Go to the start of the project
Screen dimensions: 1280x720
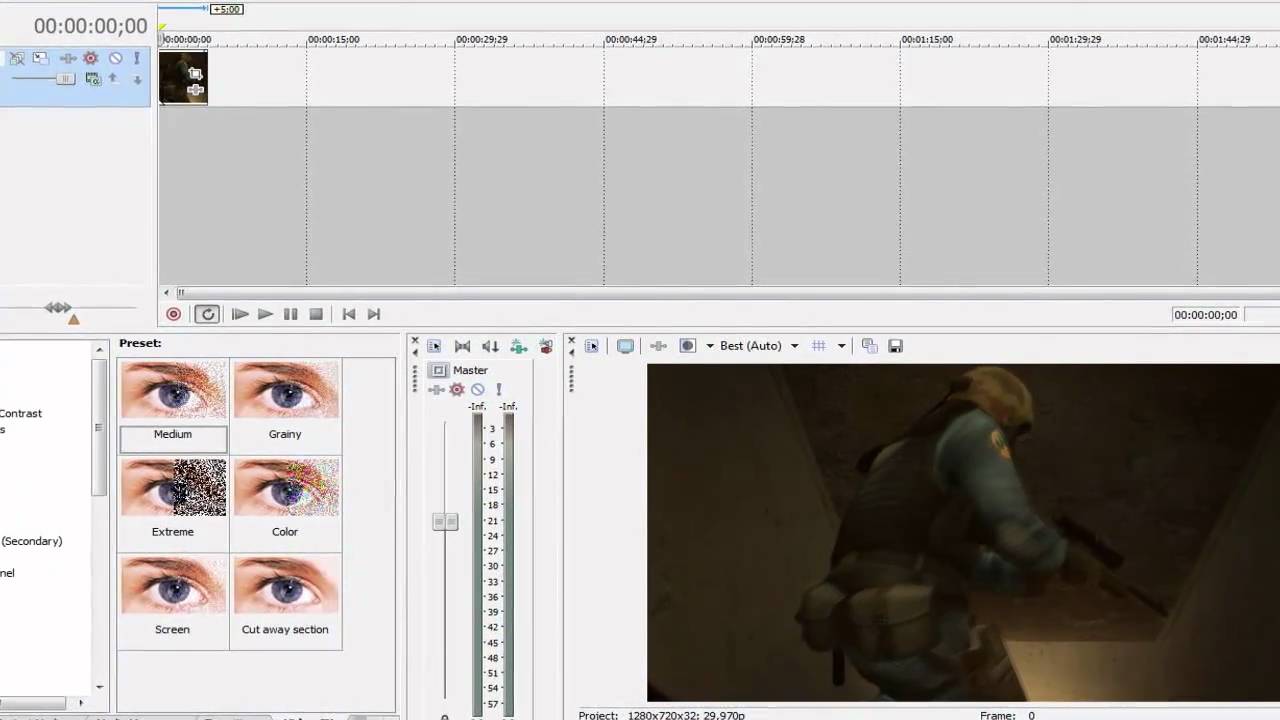(x=348, y=314)
